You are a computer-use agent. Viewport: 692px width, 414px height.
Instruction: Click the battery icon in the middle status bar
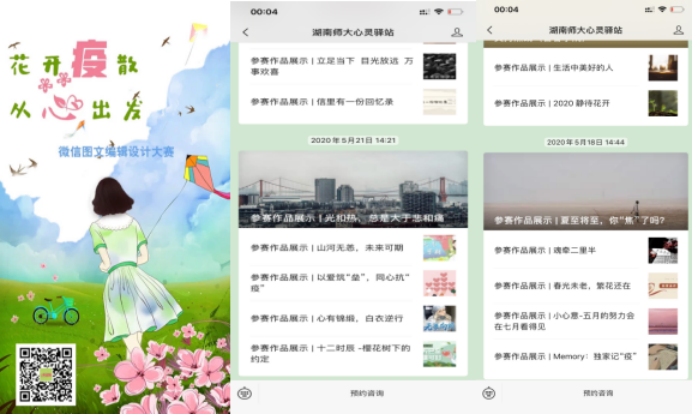(455, 11)
